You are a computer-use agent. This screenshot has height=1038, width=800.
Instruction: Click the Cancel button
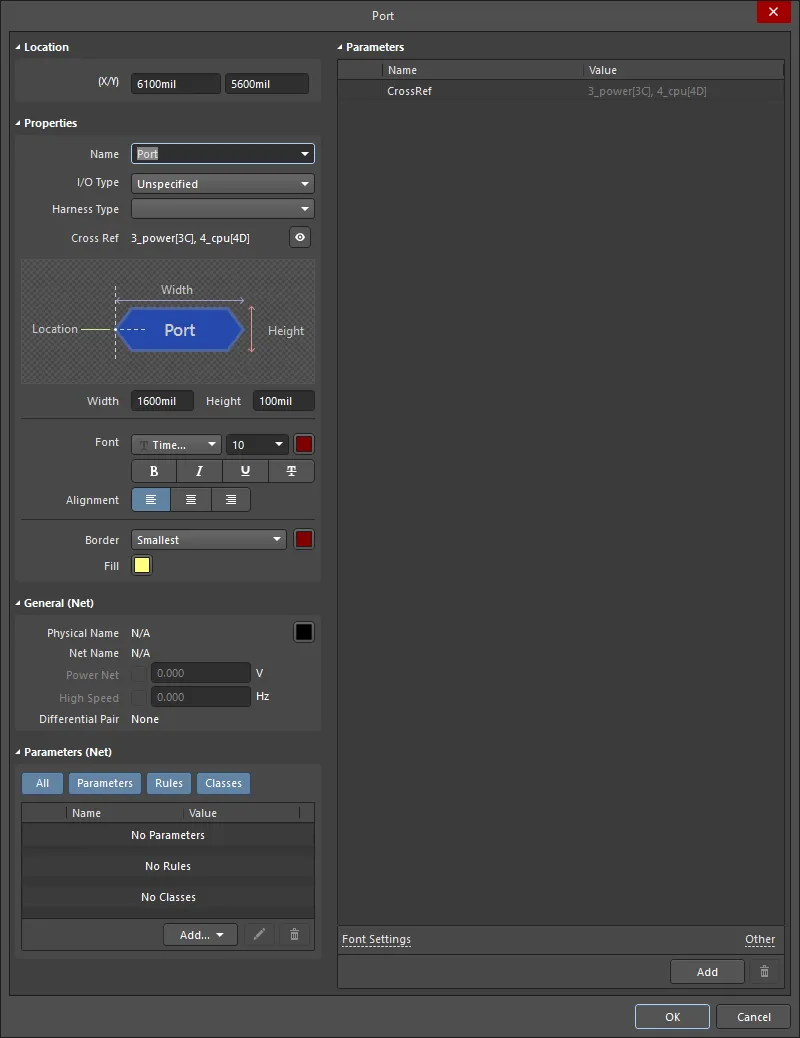[754, 1016]
